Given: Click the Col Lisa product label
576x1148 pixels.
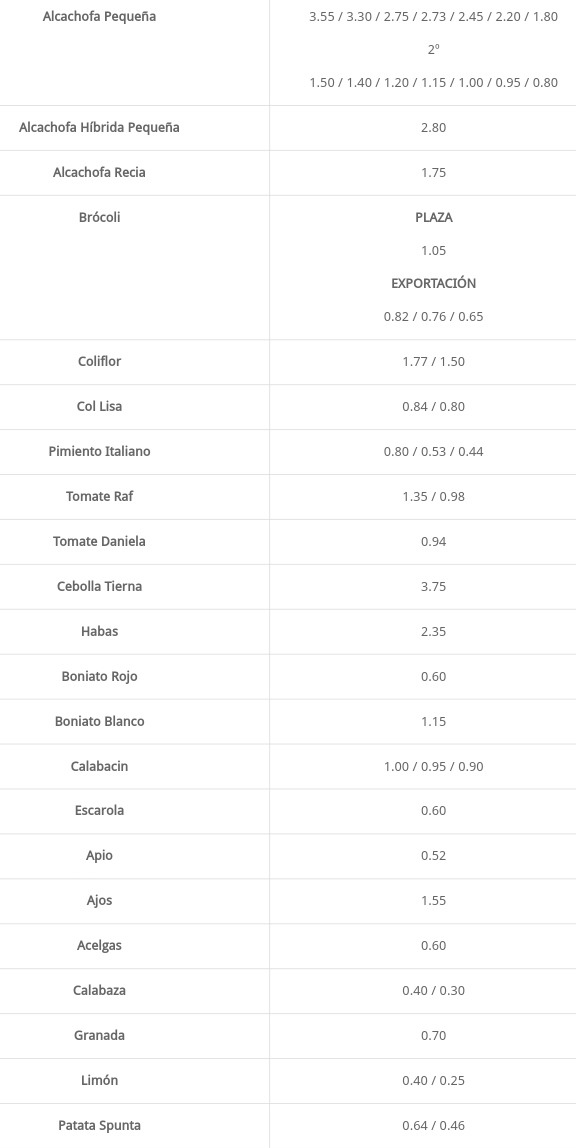Looking at the screenshot, I should 100,406.
